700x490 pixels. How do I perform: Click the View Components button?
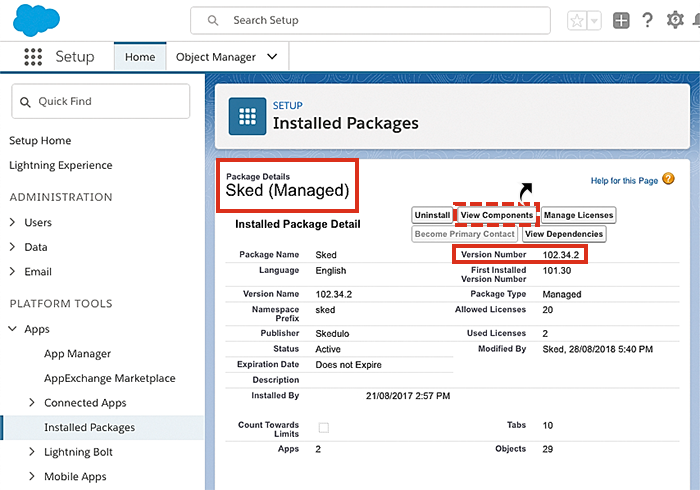coord(496,215)
